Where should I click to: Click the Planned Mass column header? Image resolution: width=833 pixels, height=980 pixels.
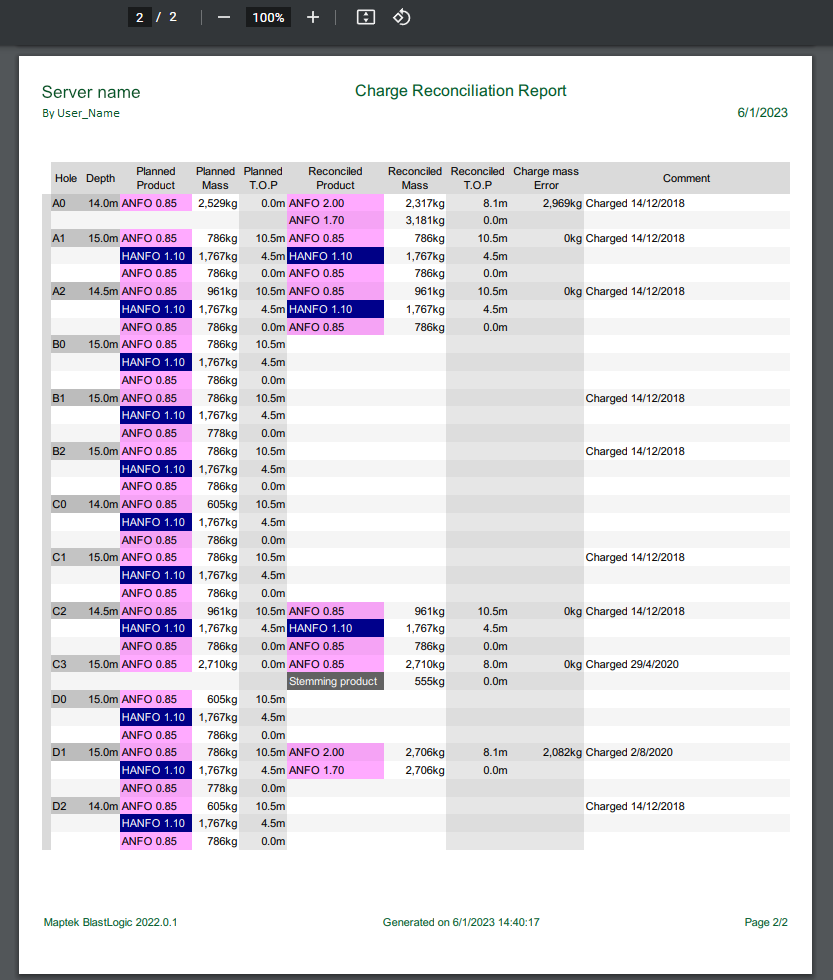click(x=215, y=178)
